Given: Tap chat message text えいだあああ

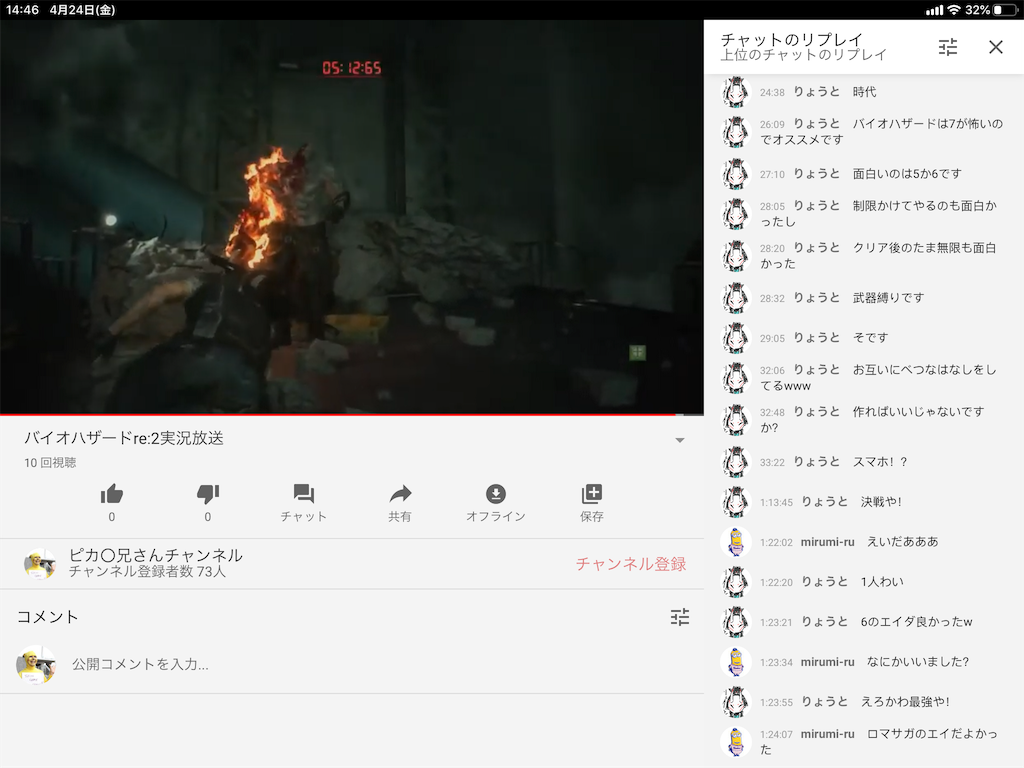Looking at the screenshot, I should tap(902, 541).
